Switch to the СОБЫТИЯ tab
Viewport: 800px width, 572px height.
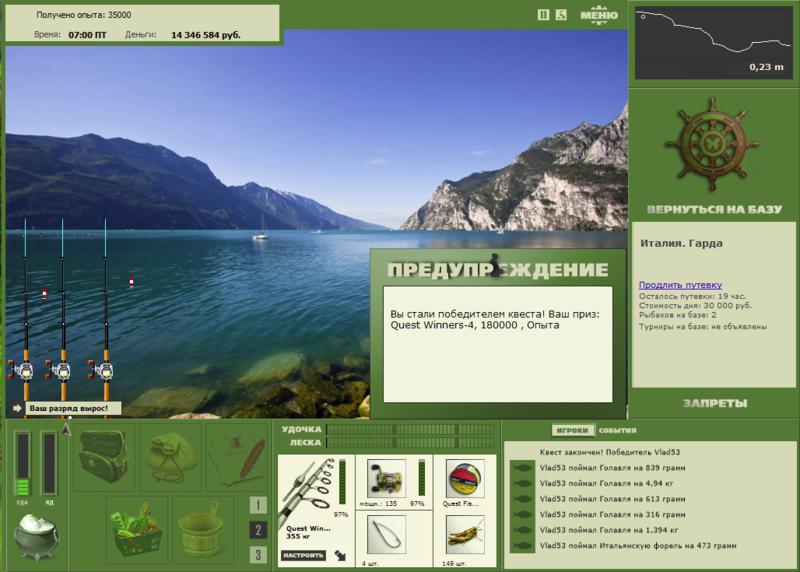click(x=617, y=431)
